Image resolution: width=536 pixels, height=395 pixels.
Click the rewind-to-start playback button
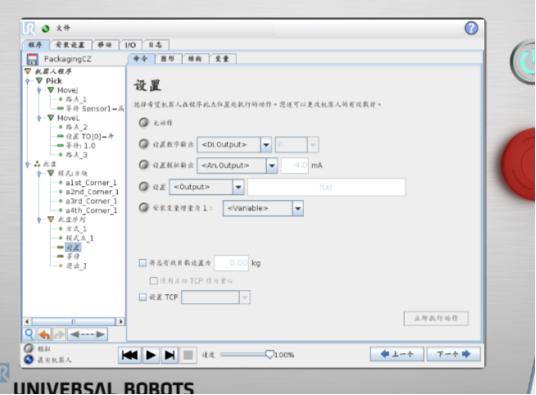(x=130, y=355)
